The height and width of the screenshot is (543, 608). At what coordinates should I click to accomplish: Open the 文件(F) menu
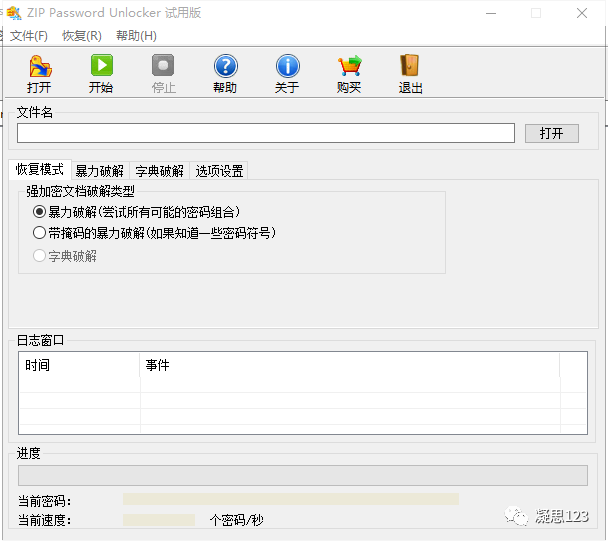[x=29, y=36]
